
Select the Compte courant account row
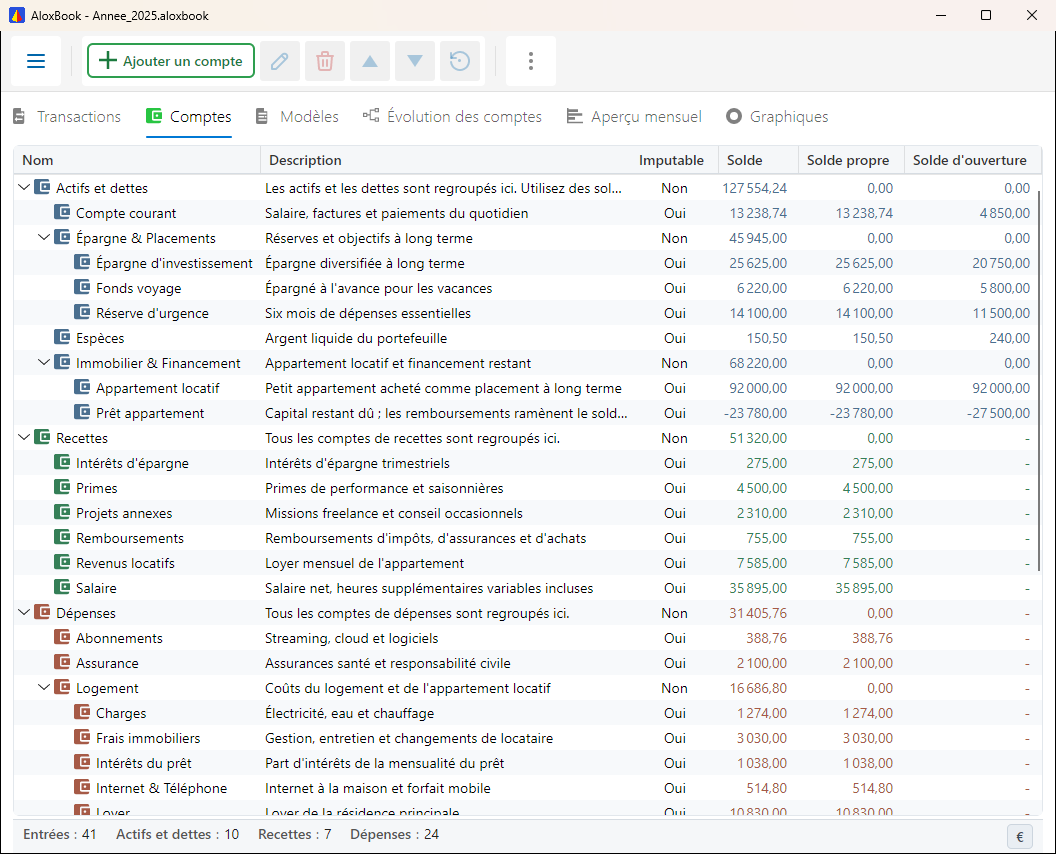click(526, 213)
